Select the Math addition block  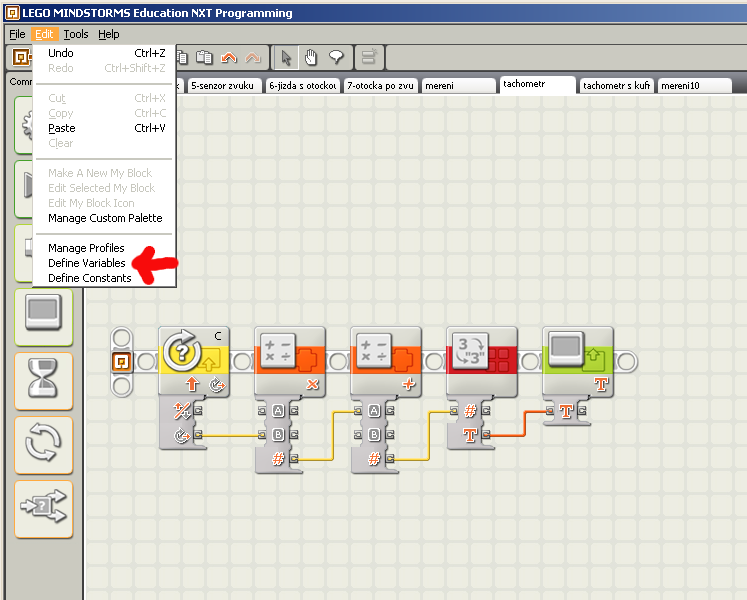pyautogui.click(x=386, y=362)
